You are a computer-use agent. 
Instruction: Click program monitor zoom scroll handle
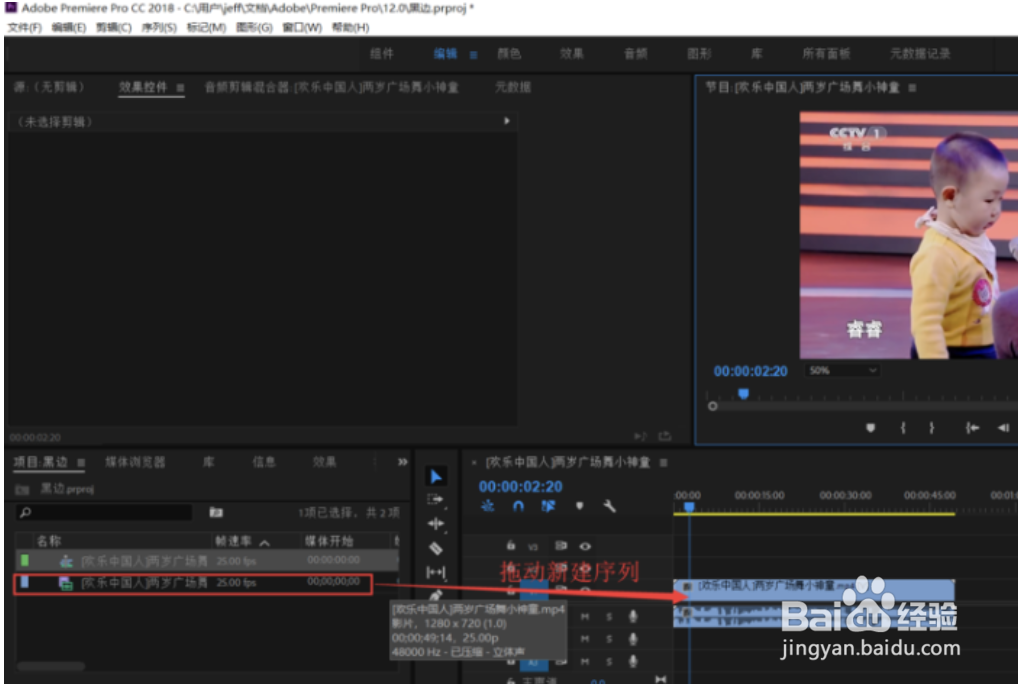(712, 406)
